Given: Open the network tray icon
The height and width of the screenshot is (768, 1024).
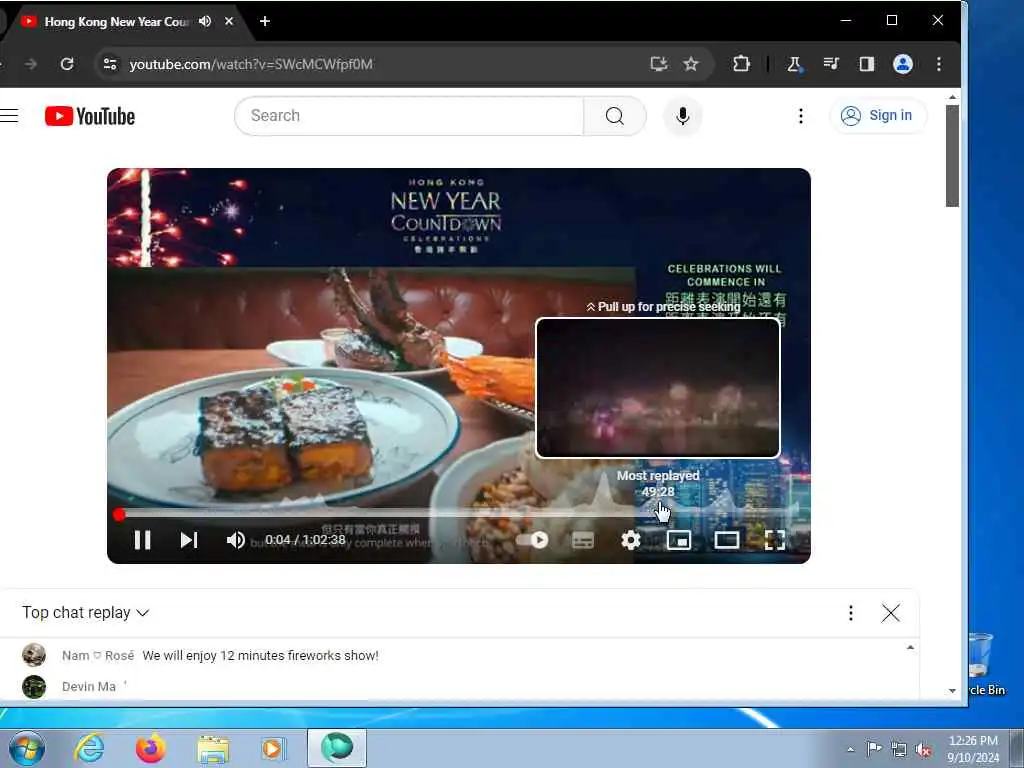Looking at the screenshot, I should tap(899, 750).
